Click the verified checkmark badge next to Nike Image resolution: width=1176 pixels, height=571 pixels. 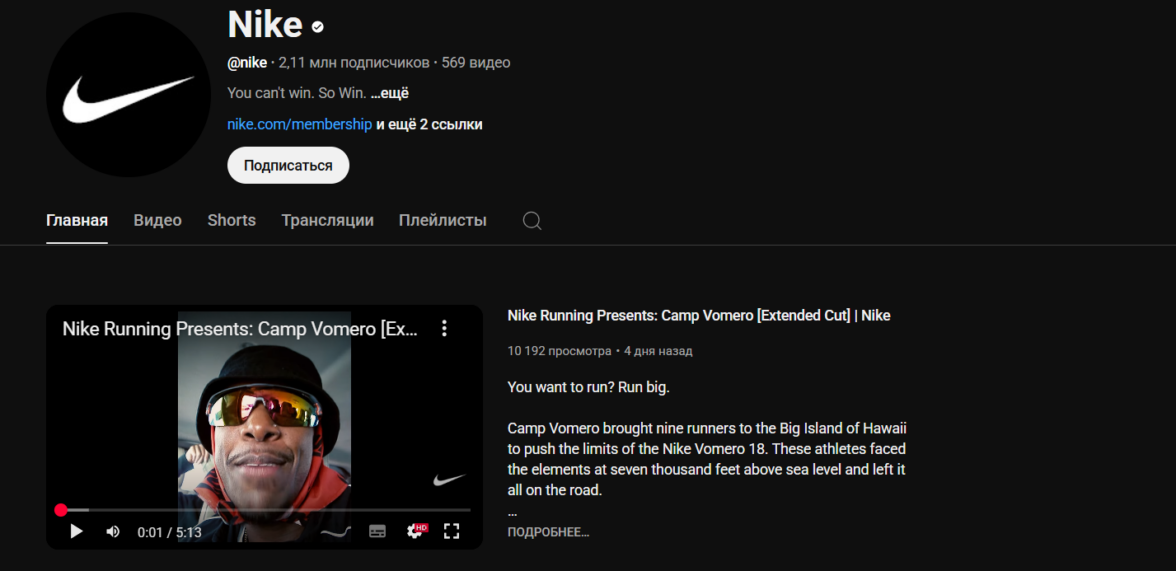[318, 27]
